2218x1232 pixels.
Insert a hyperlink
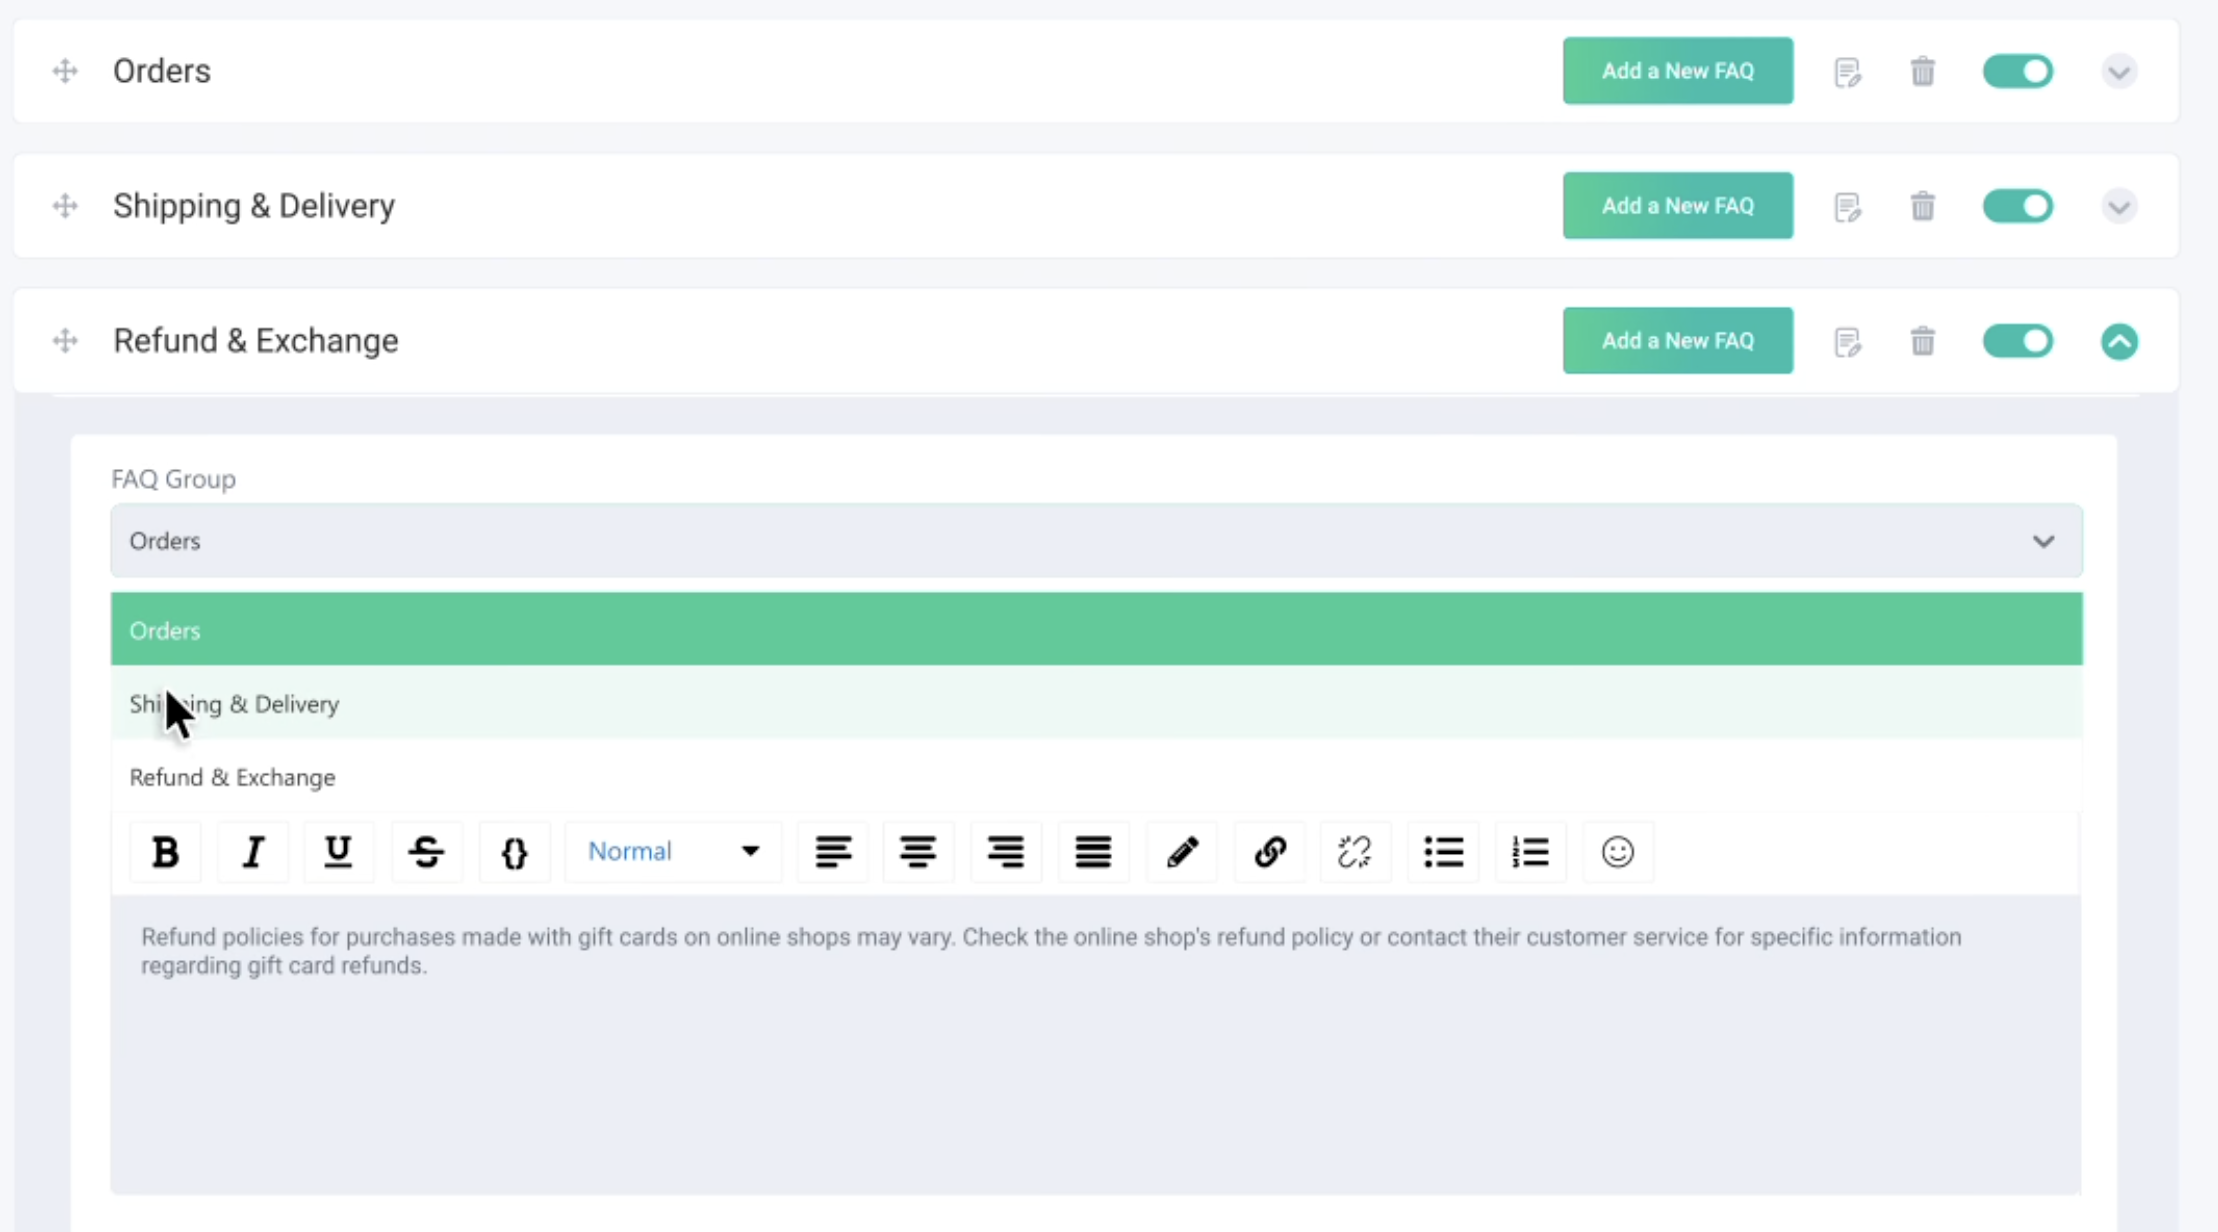1270,852
